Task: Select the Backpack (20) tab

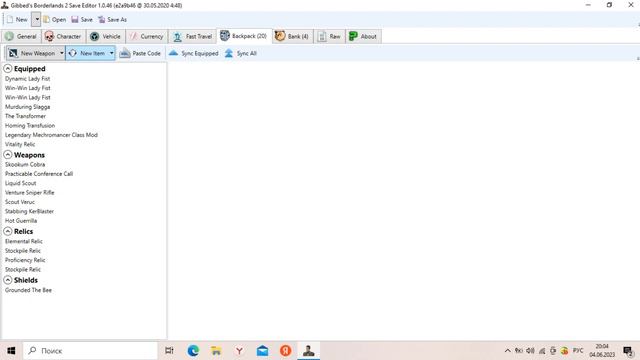Action: (x=244, y=36)
